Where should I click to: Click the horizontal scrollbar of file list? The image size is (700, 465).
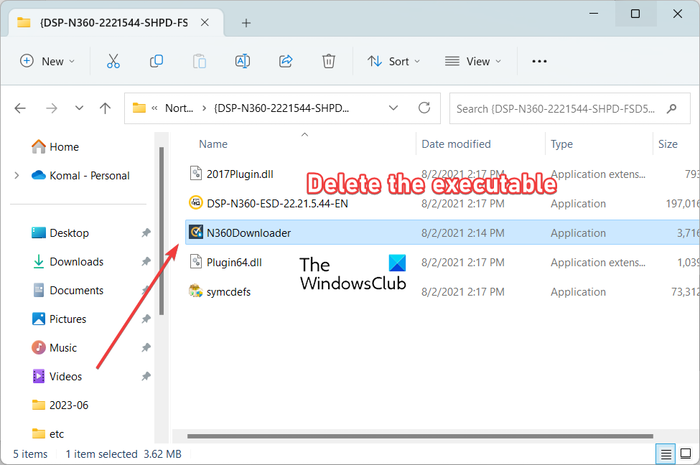[x=420, y=436]
